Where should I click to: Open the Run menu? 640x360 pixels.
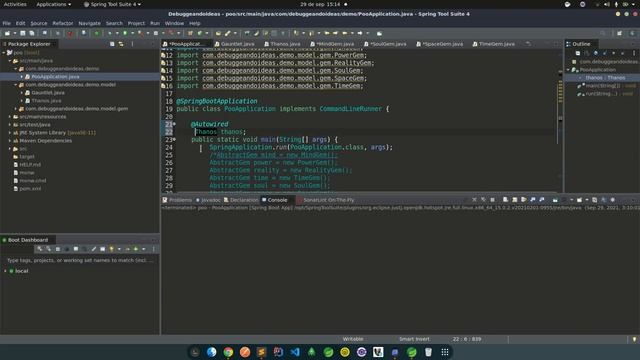point(155,23)
